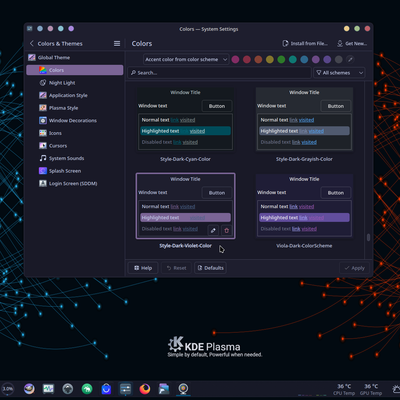Restore settings with Defaults button

[x=210, y=268]
